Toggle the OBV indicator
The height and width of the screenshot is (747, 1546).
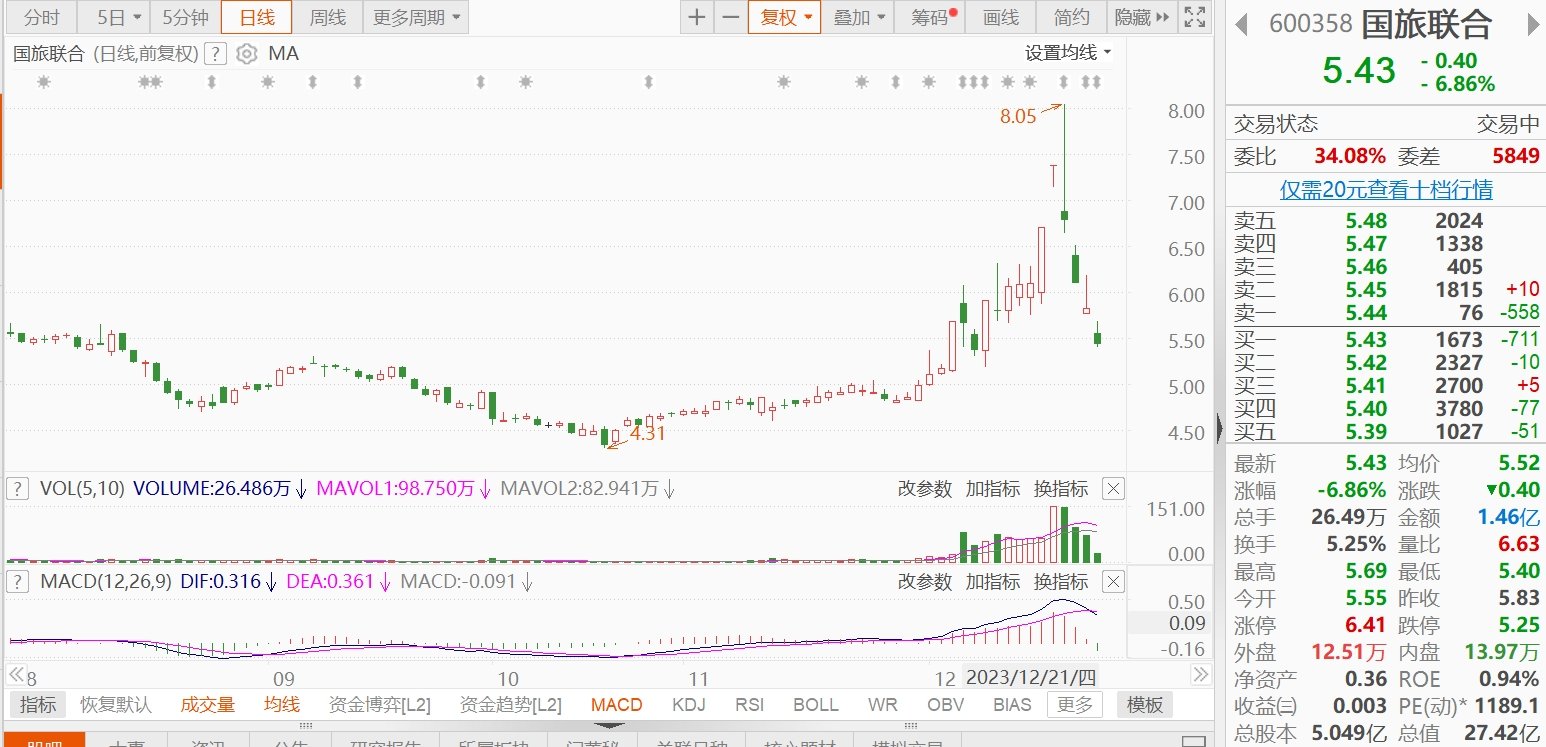(945, 705)
